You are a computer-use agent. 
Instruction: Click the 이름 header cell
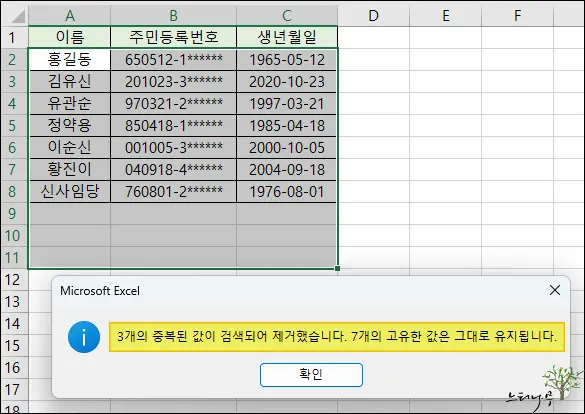pos(69,37)
